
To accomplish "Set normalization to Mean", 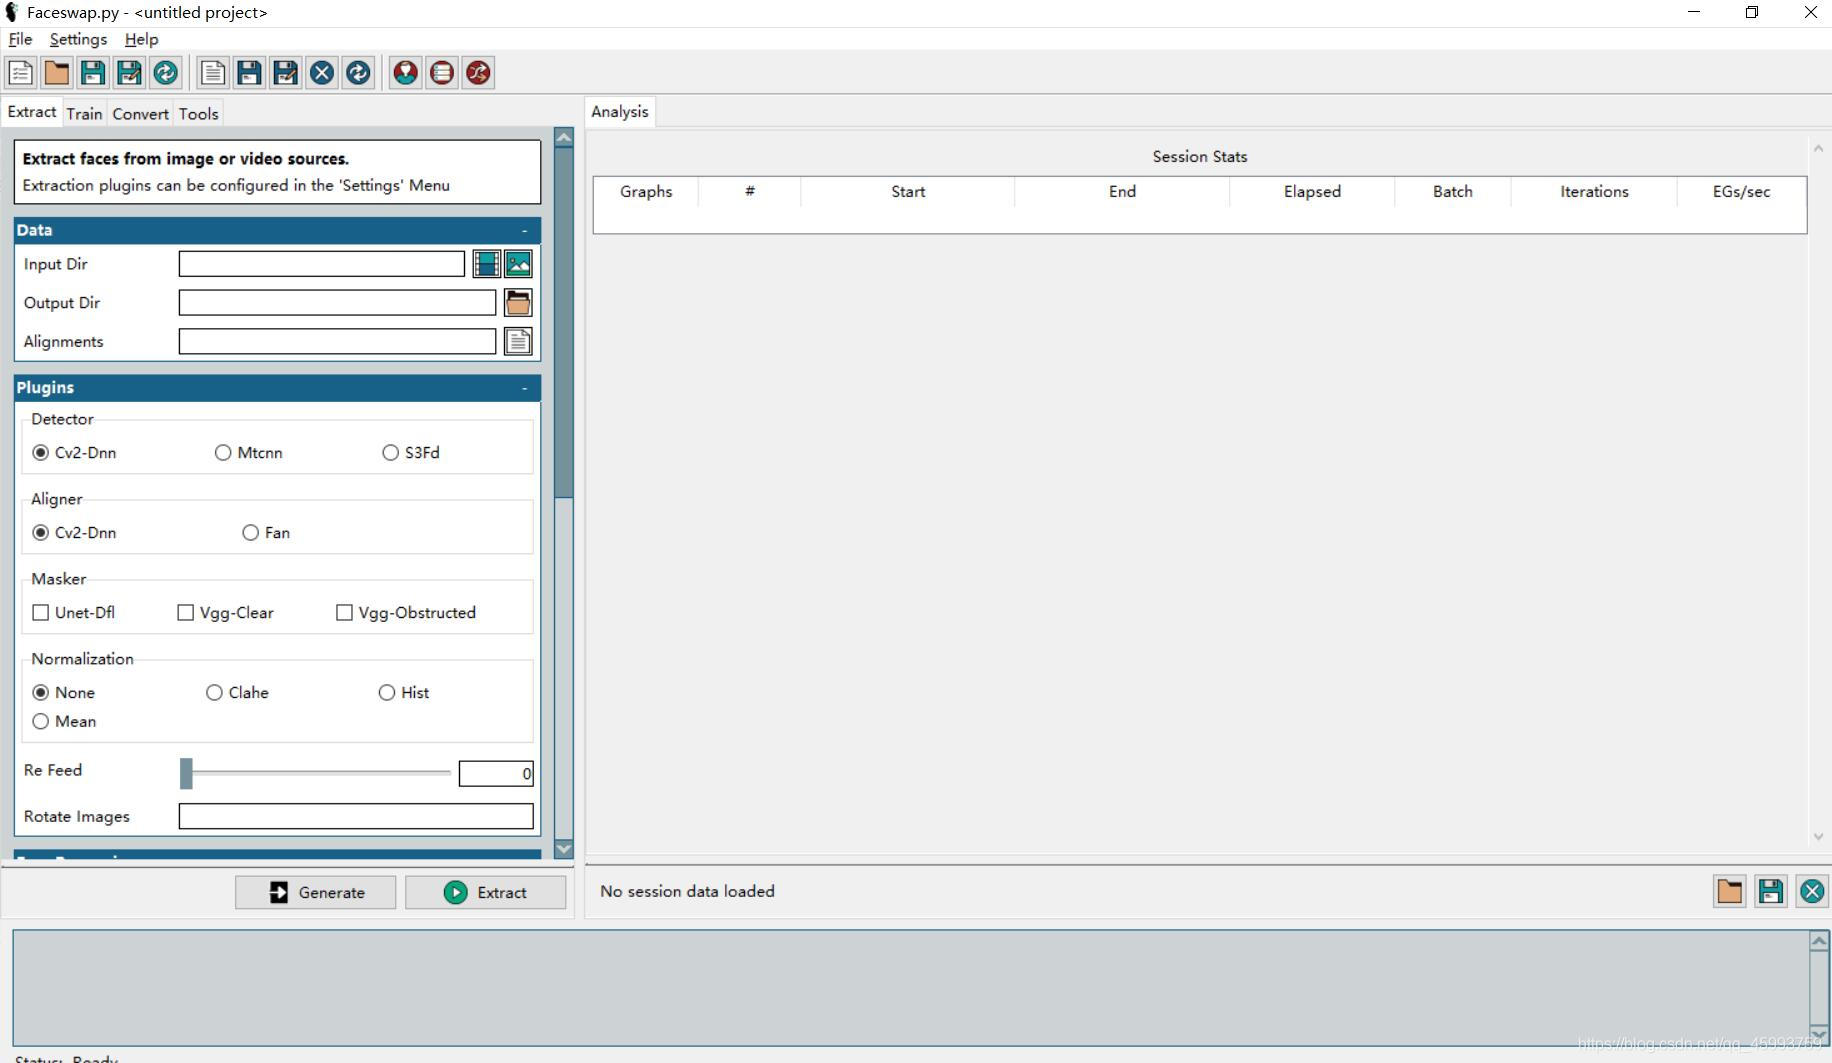I will 65,722.
